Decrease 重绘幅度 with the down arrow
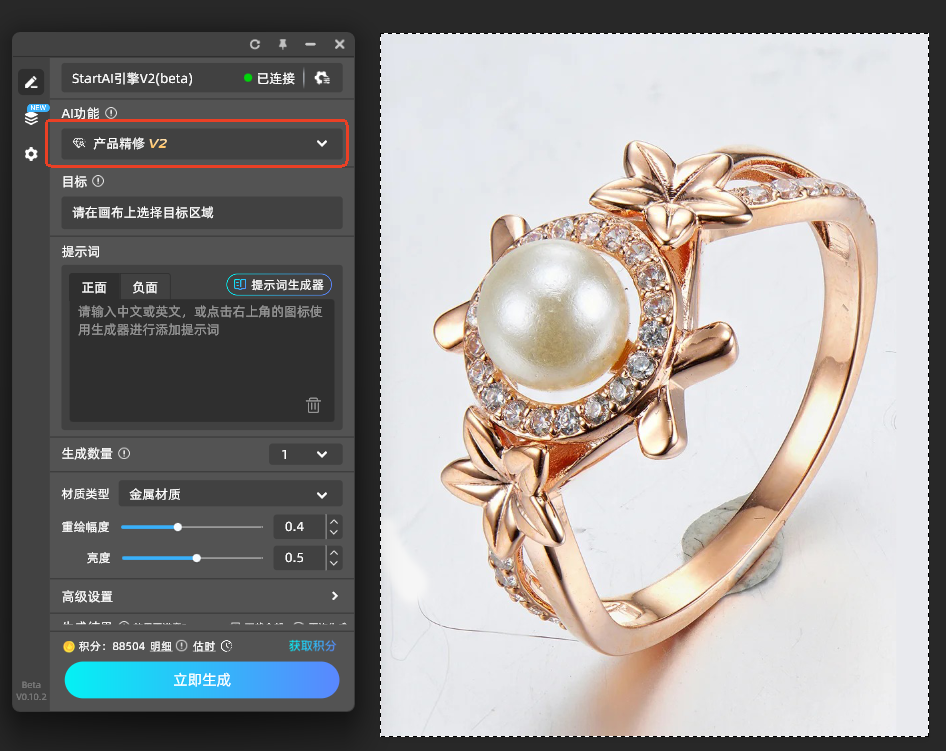 coord(334,533)
